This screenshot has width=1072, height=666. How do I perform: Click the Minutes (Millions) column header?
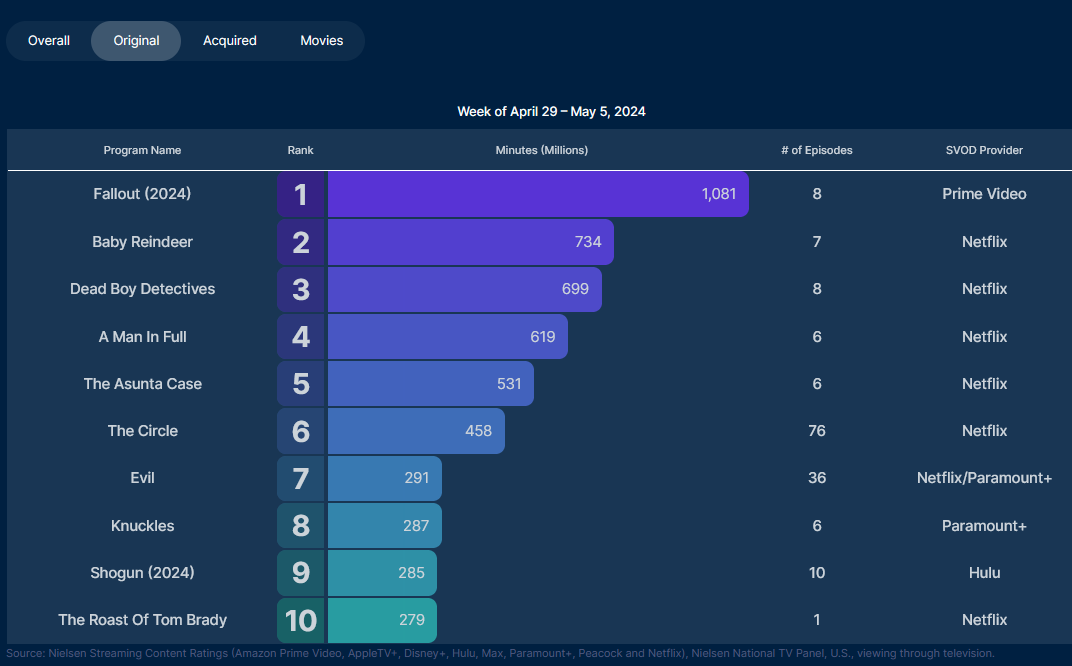click(542, 150)
